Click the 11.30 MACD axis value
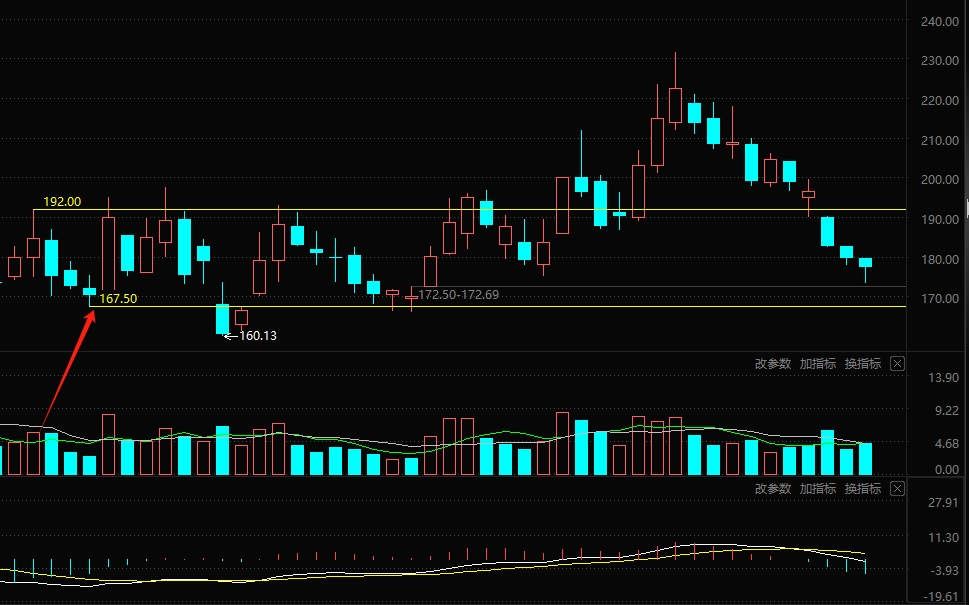 click(944, 538)
